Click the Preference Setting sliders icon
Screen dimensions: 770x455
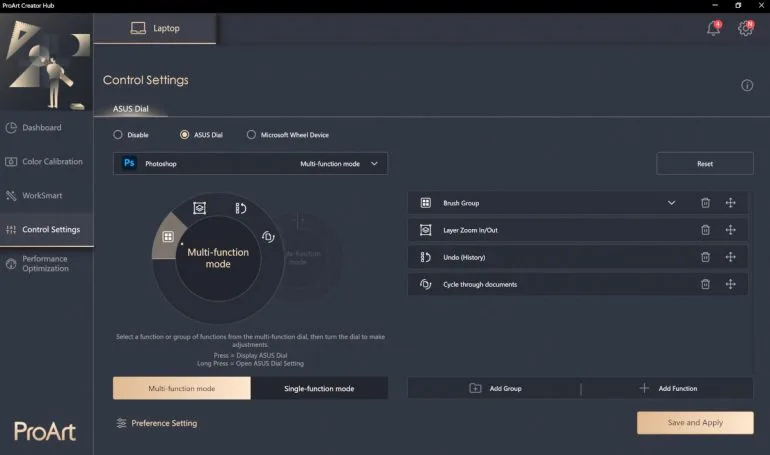(x=121, y=423)
